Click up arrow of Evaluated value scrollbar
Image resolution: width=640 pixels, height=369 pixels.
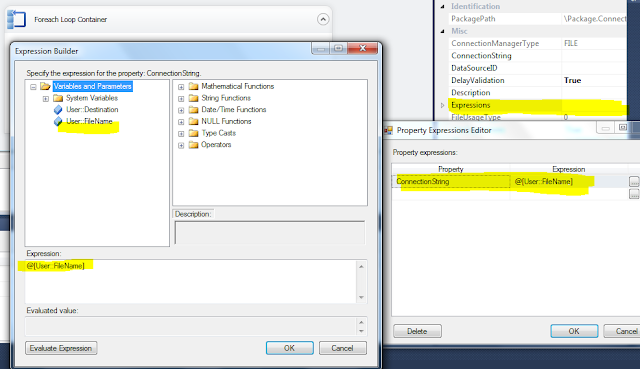361,322
